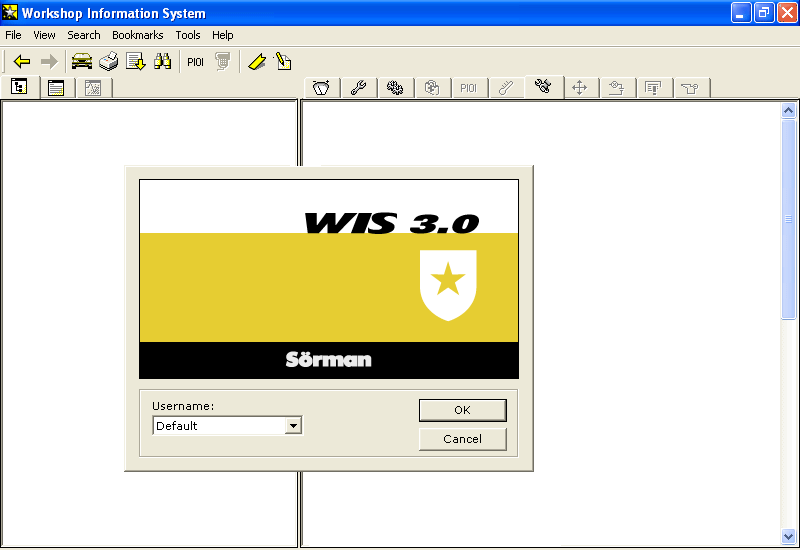Viewport: 800px width, 550px height.
Task: Open the first right-pane tab icon
Action: 321,88
